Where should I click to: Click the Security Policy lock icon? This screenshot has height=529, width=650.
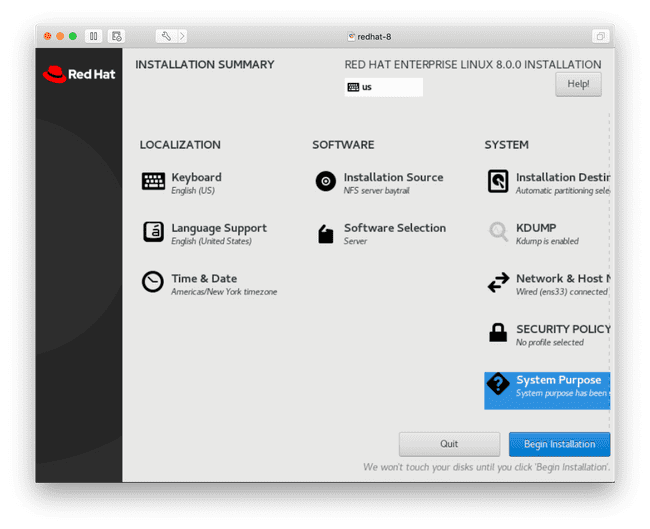(498, 332)
